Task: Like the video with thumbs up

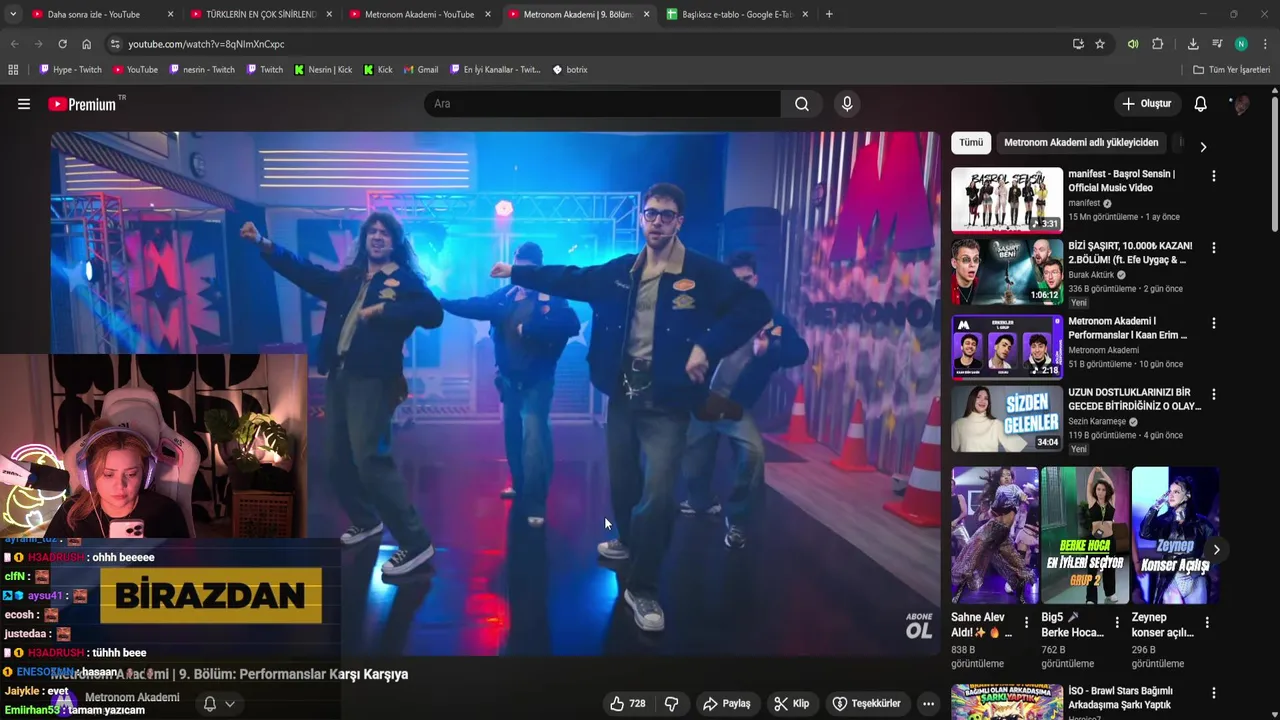Action: pos(628,704)
